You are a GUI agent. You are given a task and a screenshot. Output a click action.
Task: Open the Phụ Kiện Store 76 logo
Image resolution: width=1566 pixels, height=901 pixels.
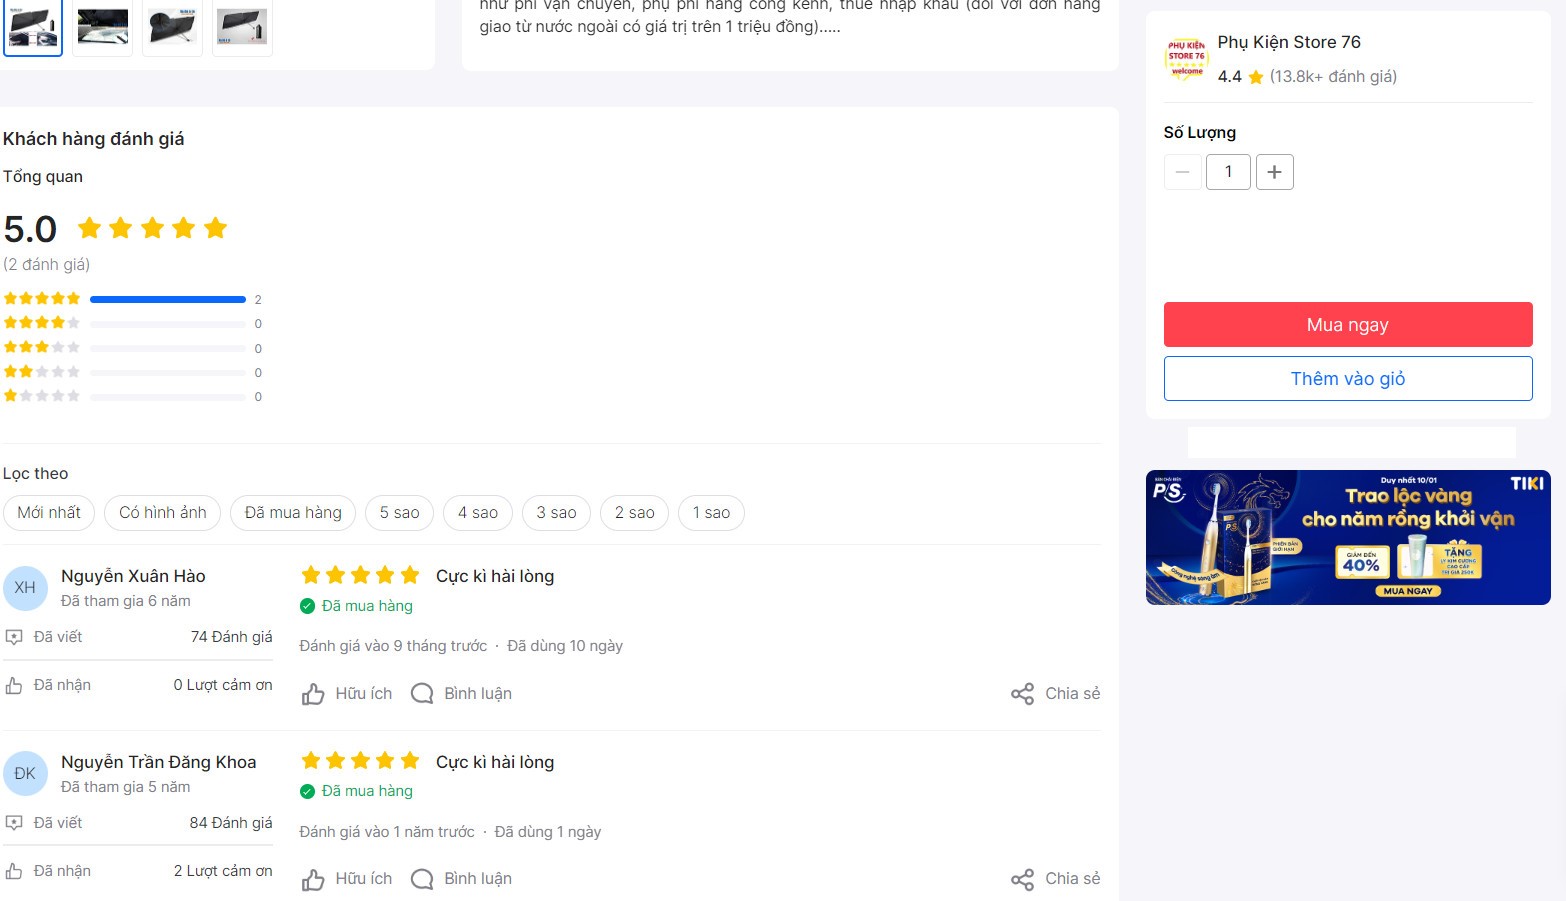tap(1186, 58)
